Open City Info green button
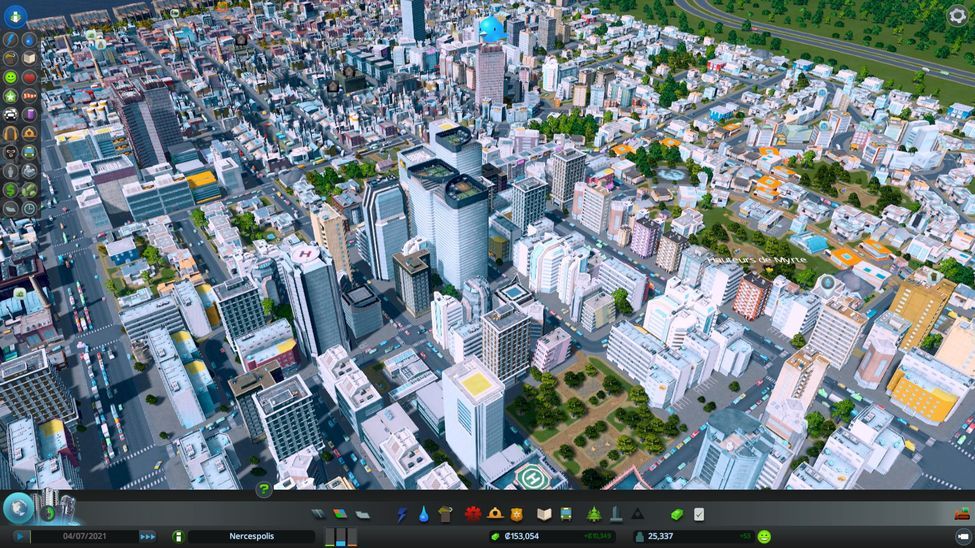975x548 pixels. pyautogui.click(x=178, y=536)
